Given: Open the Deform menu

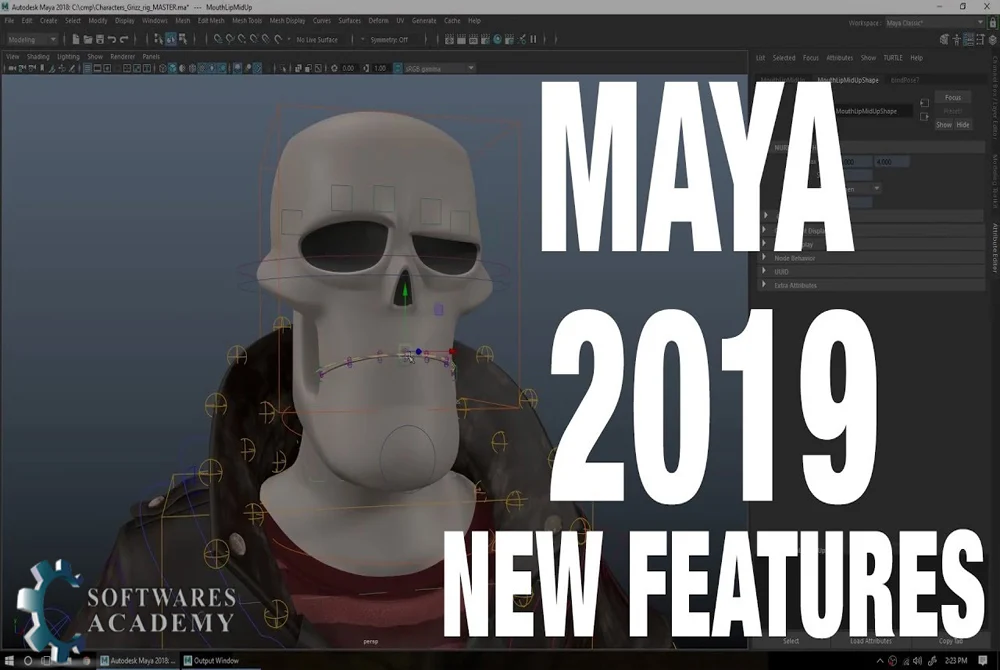Looking at the screenshot, I should [378, 20].
